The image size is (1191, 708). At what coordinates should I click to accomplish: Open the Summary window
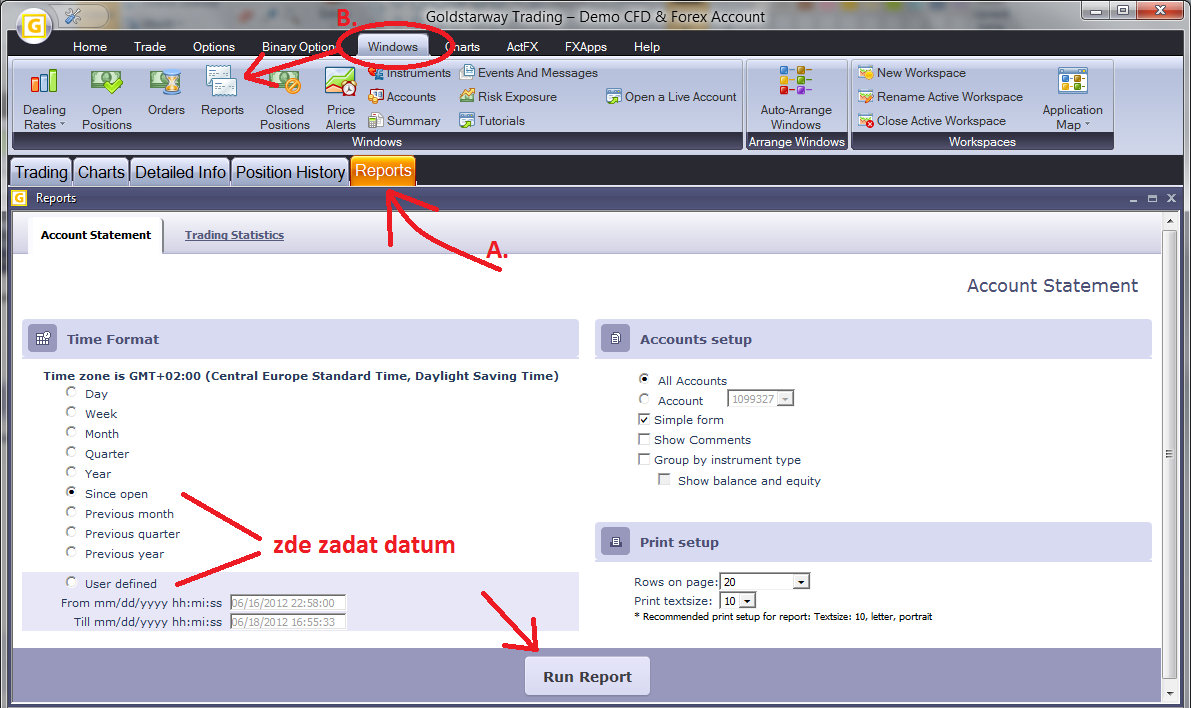click(404, 120)
